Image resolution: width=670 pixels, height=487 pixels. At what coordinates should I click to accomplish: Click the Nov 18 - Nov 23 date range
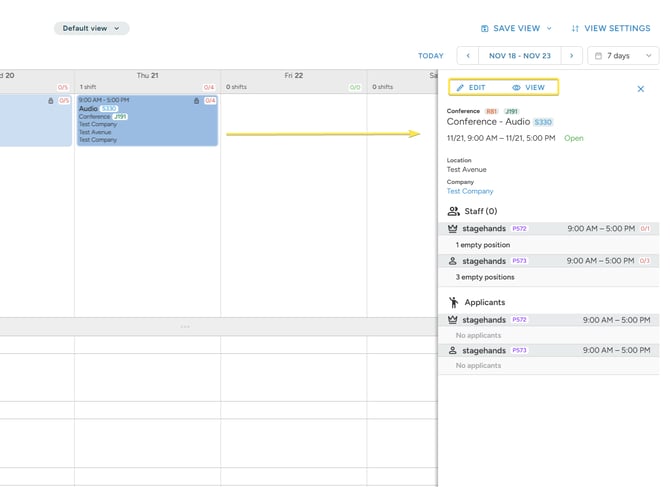[520, 56]
